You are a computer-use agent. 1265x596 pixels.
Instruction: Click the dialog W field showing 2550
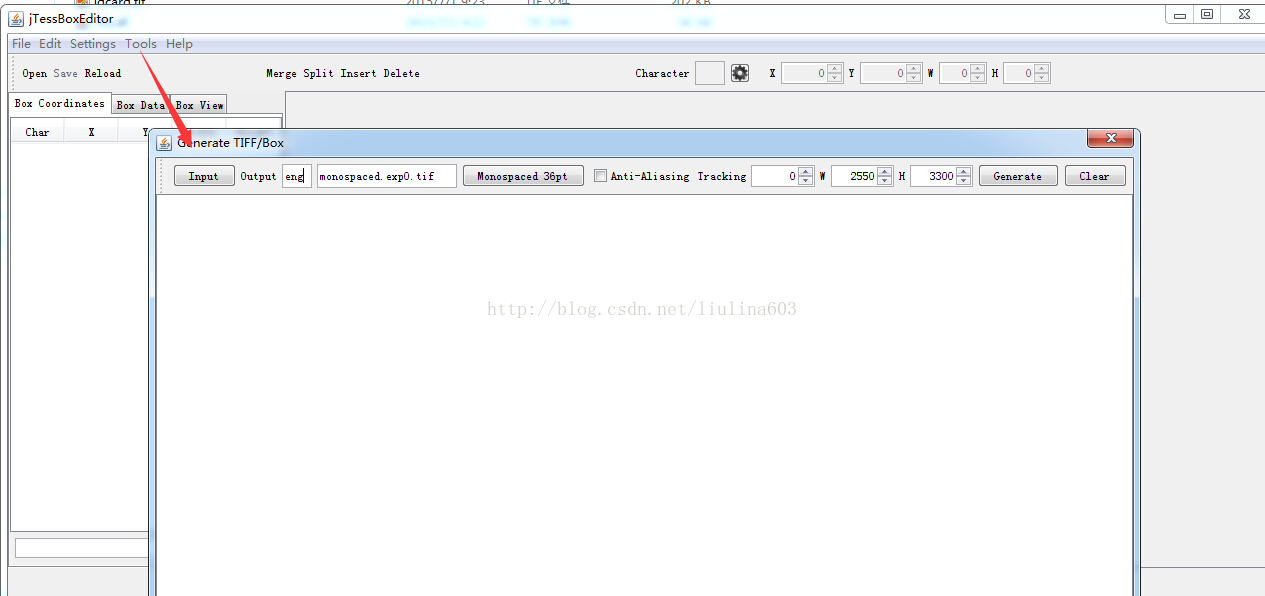pos(854,176)
